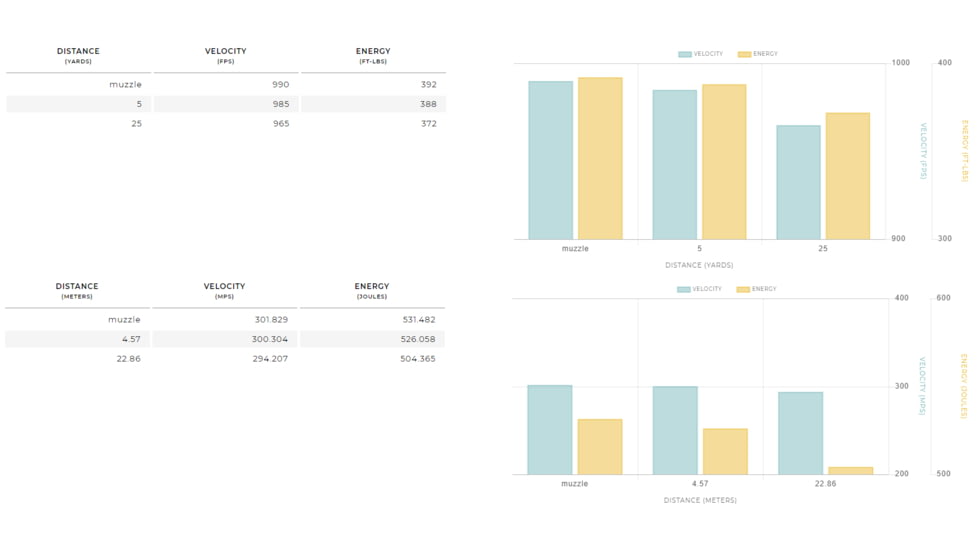Screen dimensions: 978x550
Task: Select the small energy bar at 22.86 meters
Action: tap(850, 471)
